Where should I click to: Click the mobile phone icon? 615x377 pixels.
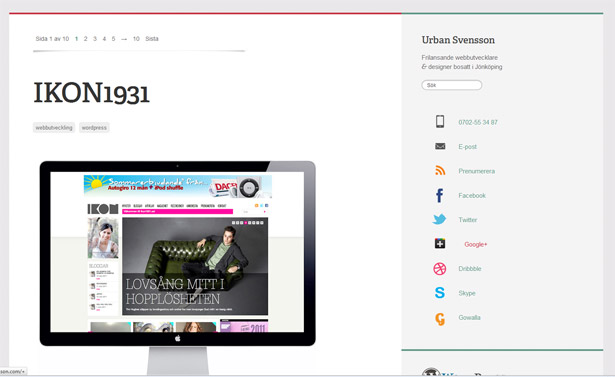(x=440, y=122)
